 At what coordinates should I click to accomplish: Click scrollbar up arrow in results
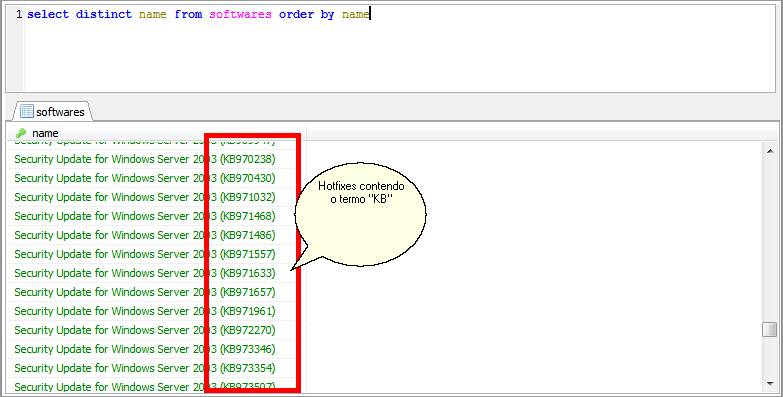point(769,151)
